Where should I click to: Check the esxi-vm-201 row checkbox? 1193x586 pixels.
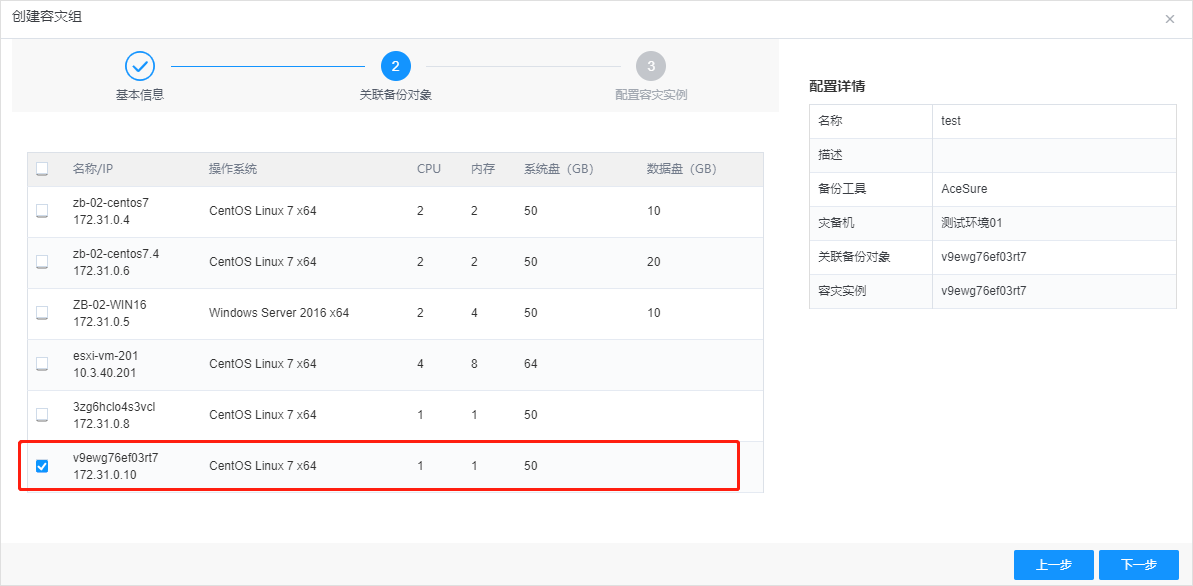[x=42, y=364]
